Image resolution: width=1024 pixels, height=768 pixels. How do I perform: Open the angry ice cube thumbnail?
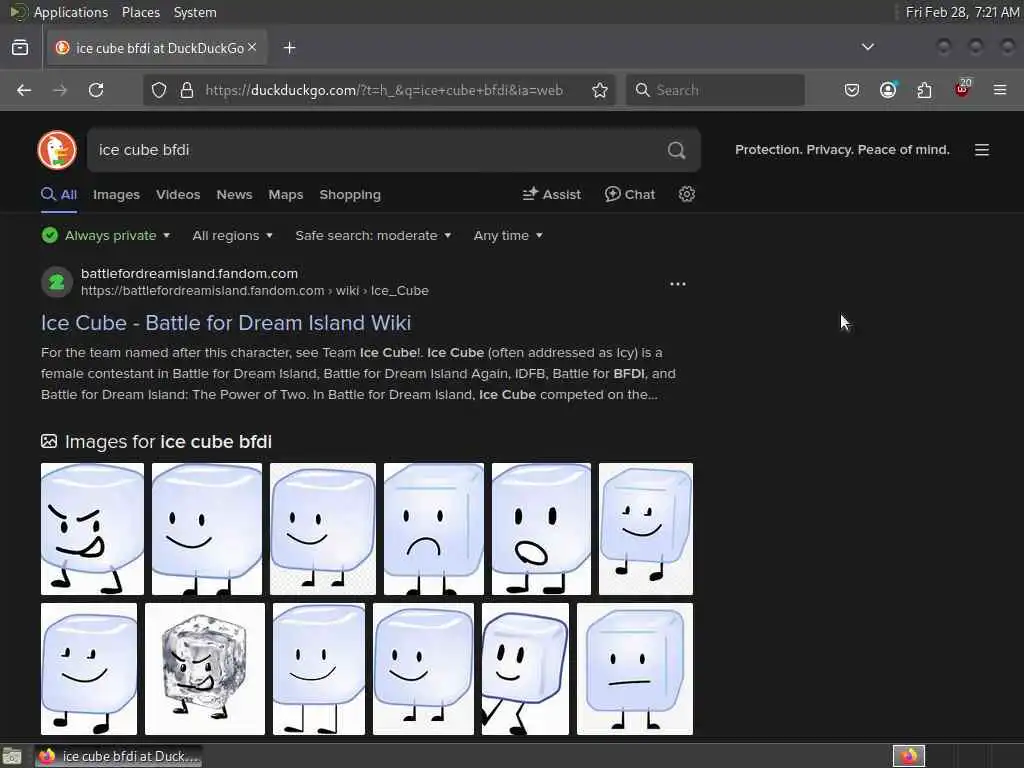point(92,529)
